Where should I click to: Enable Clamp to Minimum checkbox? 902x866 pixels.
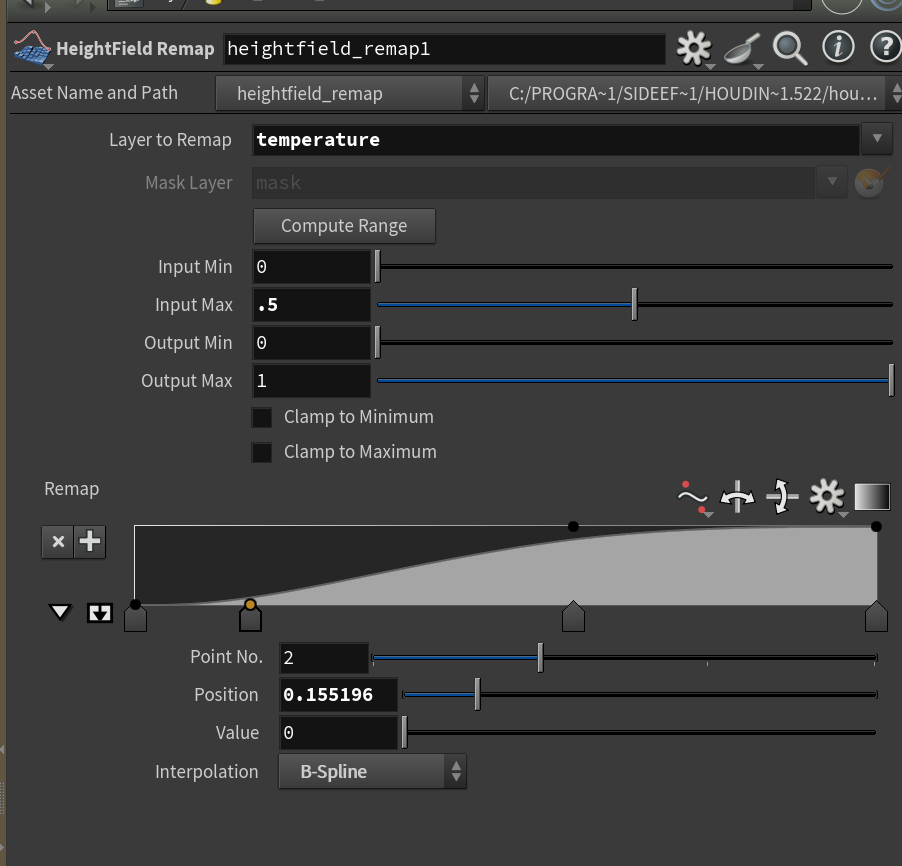coord(262,417)
